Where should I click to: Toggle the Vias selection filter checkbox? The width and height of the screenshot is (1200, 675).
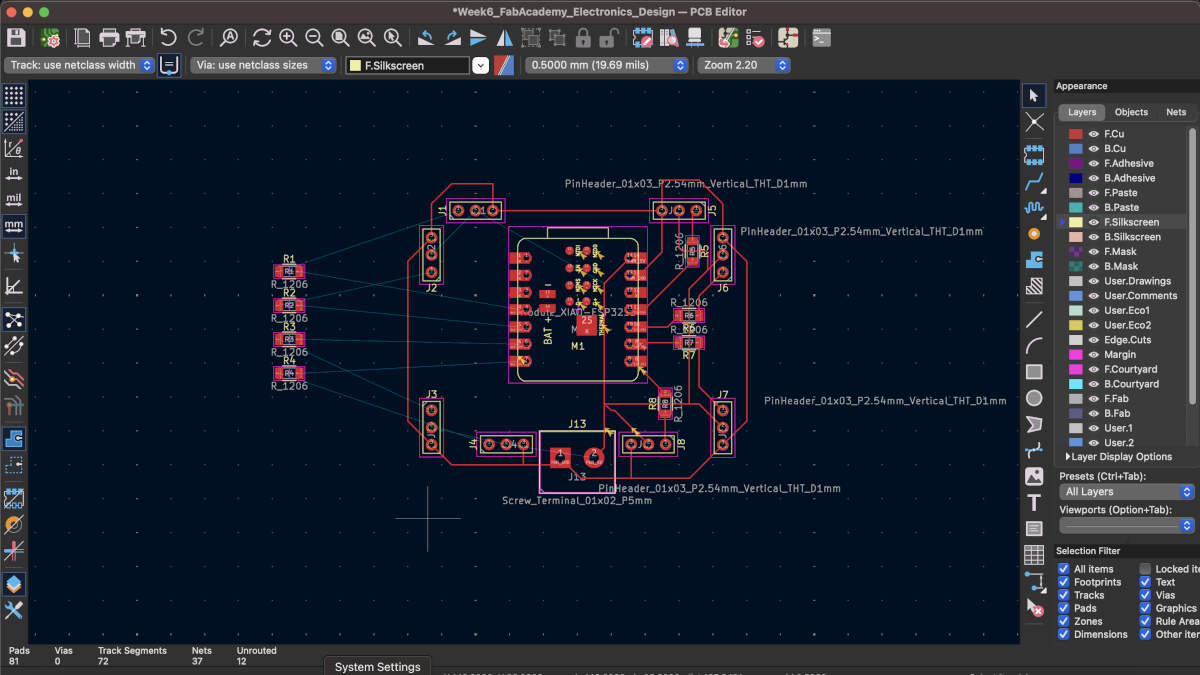(1146, 595)
